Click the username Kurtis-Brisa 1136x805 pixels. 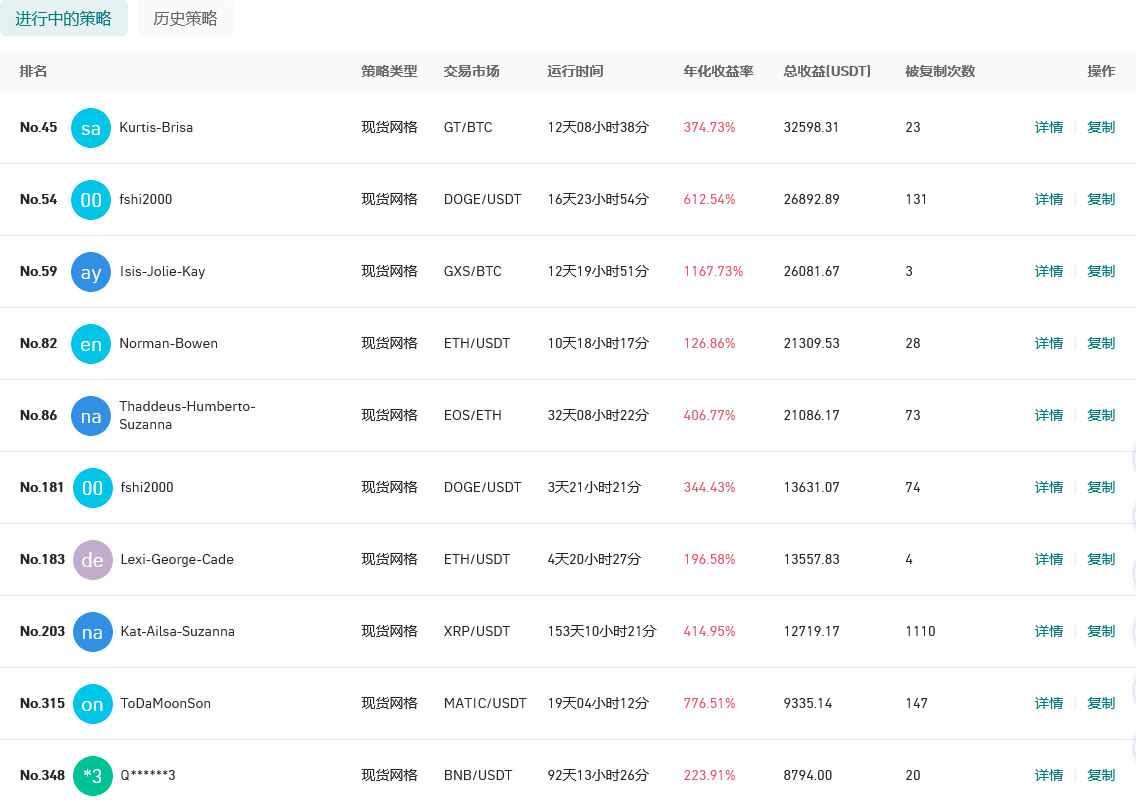coord(156,128)
